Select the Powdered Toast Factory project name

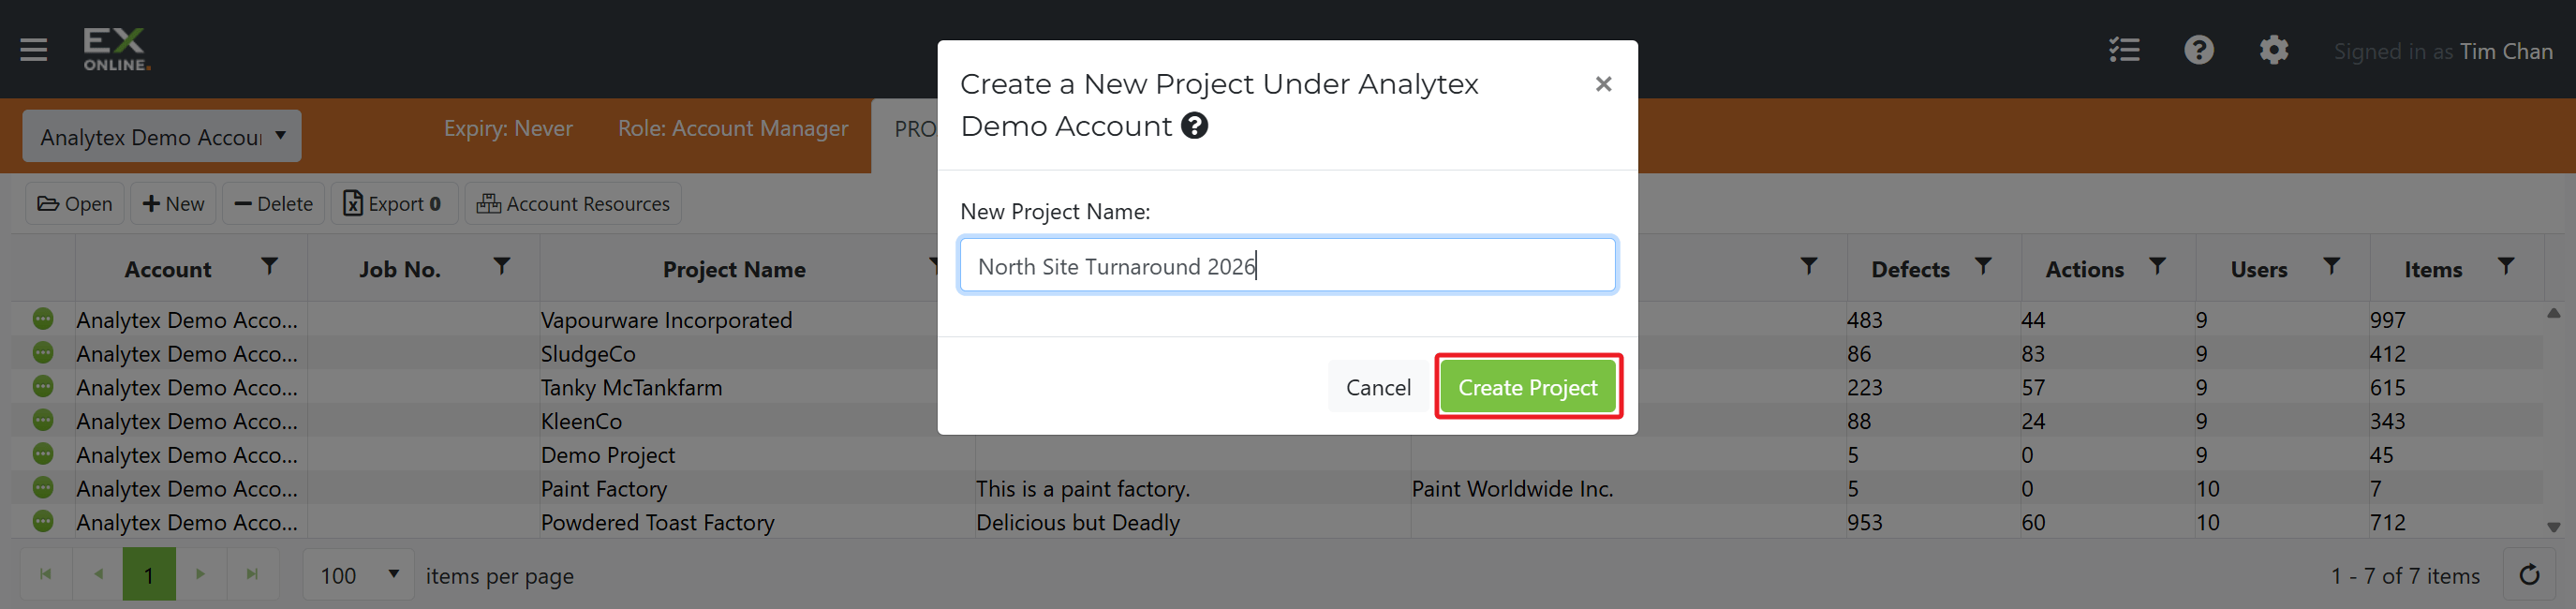[658, 523]
